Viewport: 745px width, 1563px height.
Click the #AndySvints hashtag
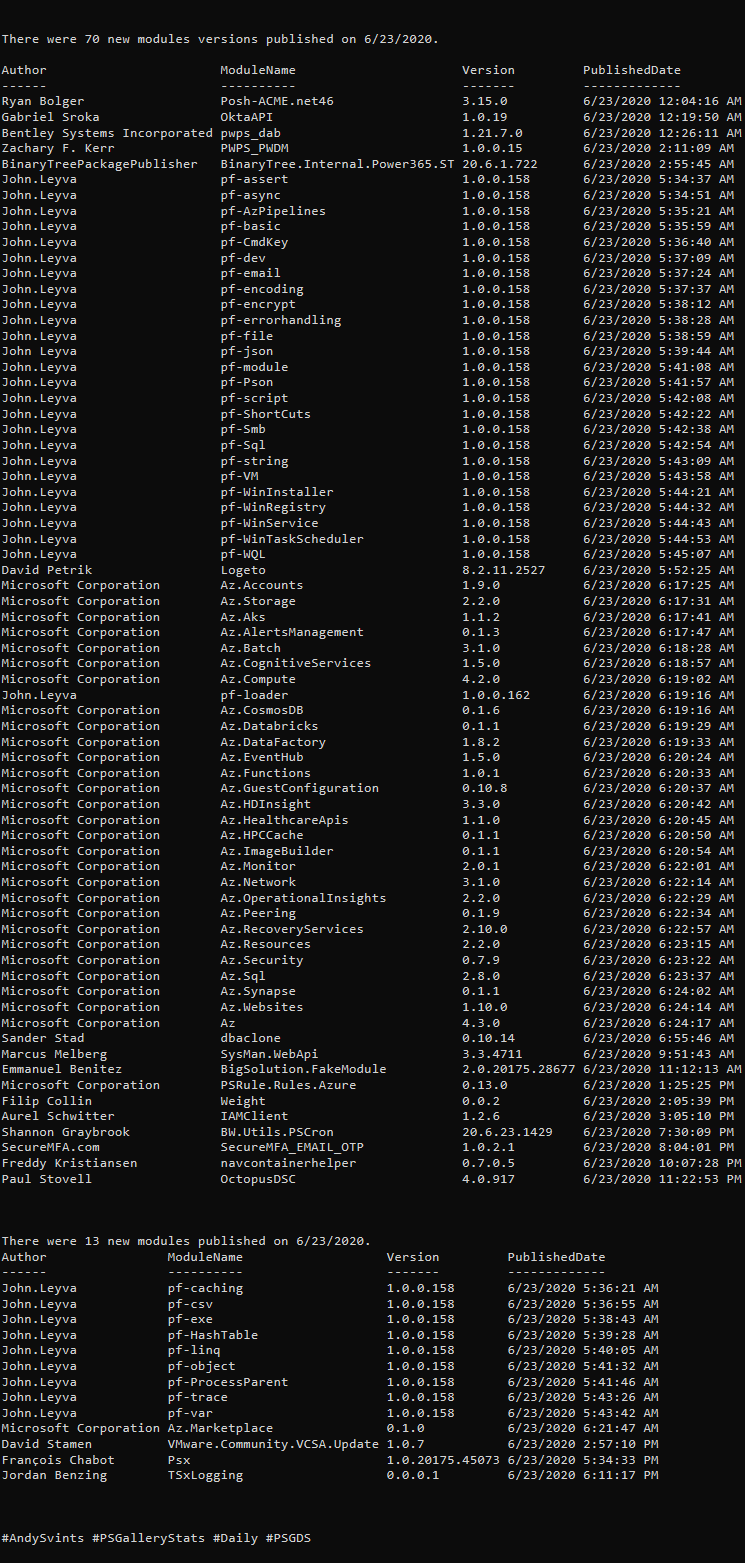(43, 1538)
